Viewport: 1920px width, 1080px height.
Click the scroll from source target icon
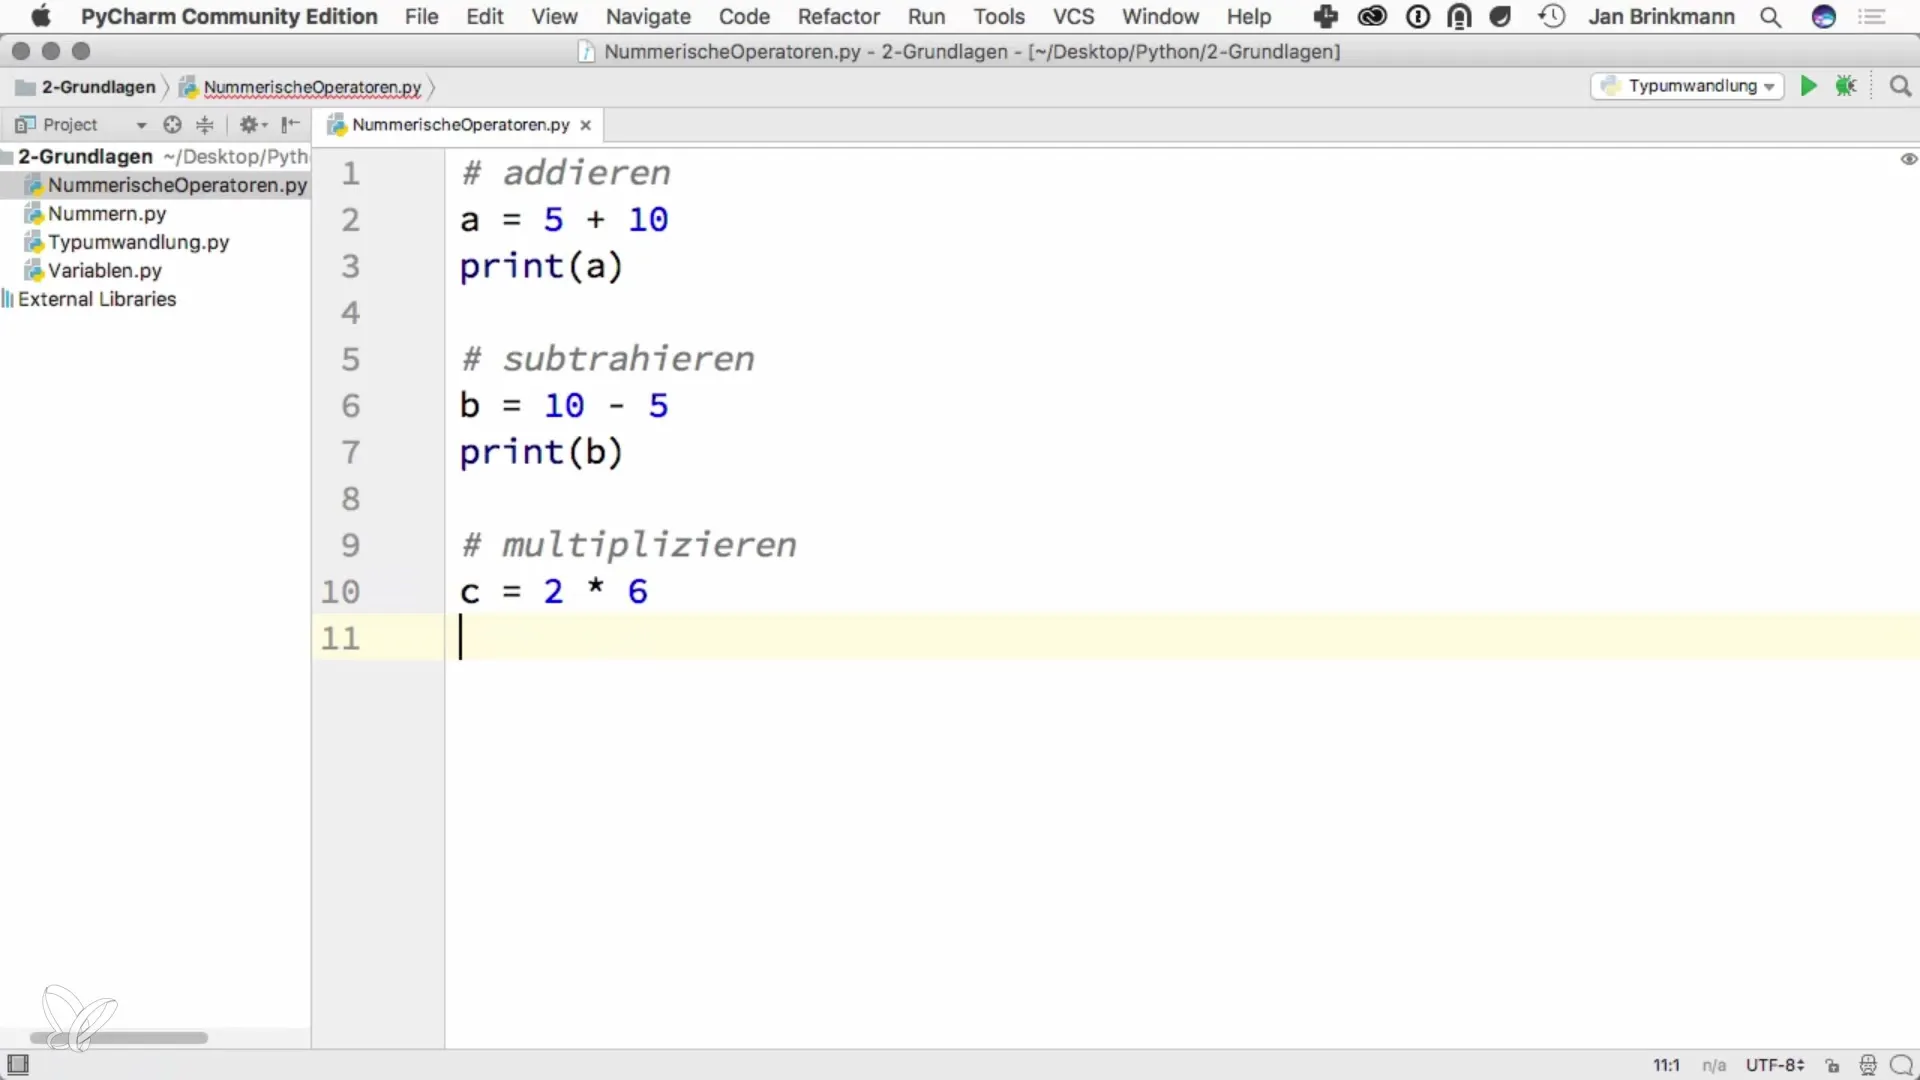172,124
